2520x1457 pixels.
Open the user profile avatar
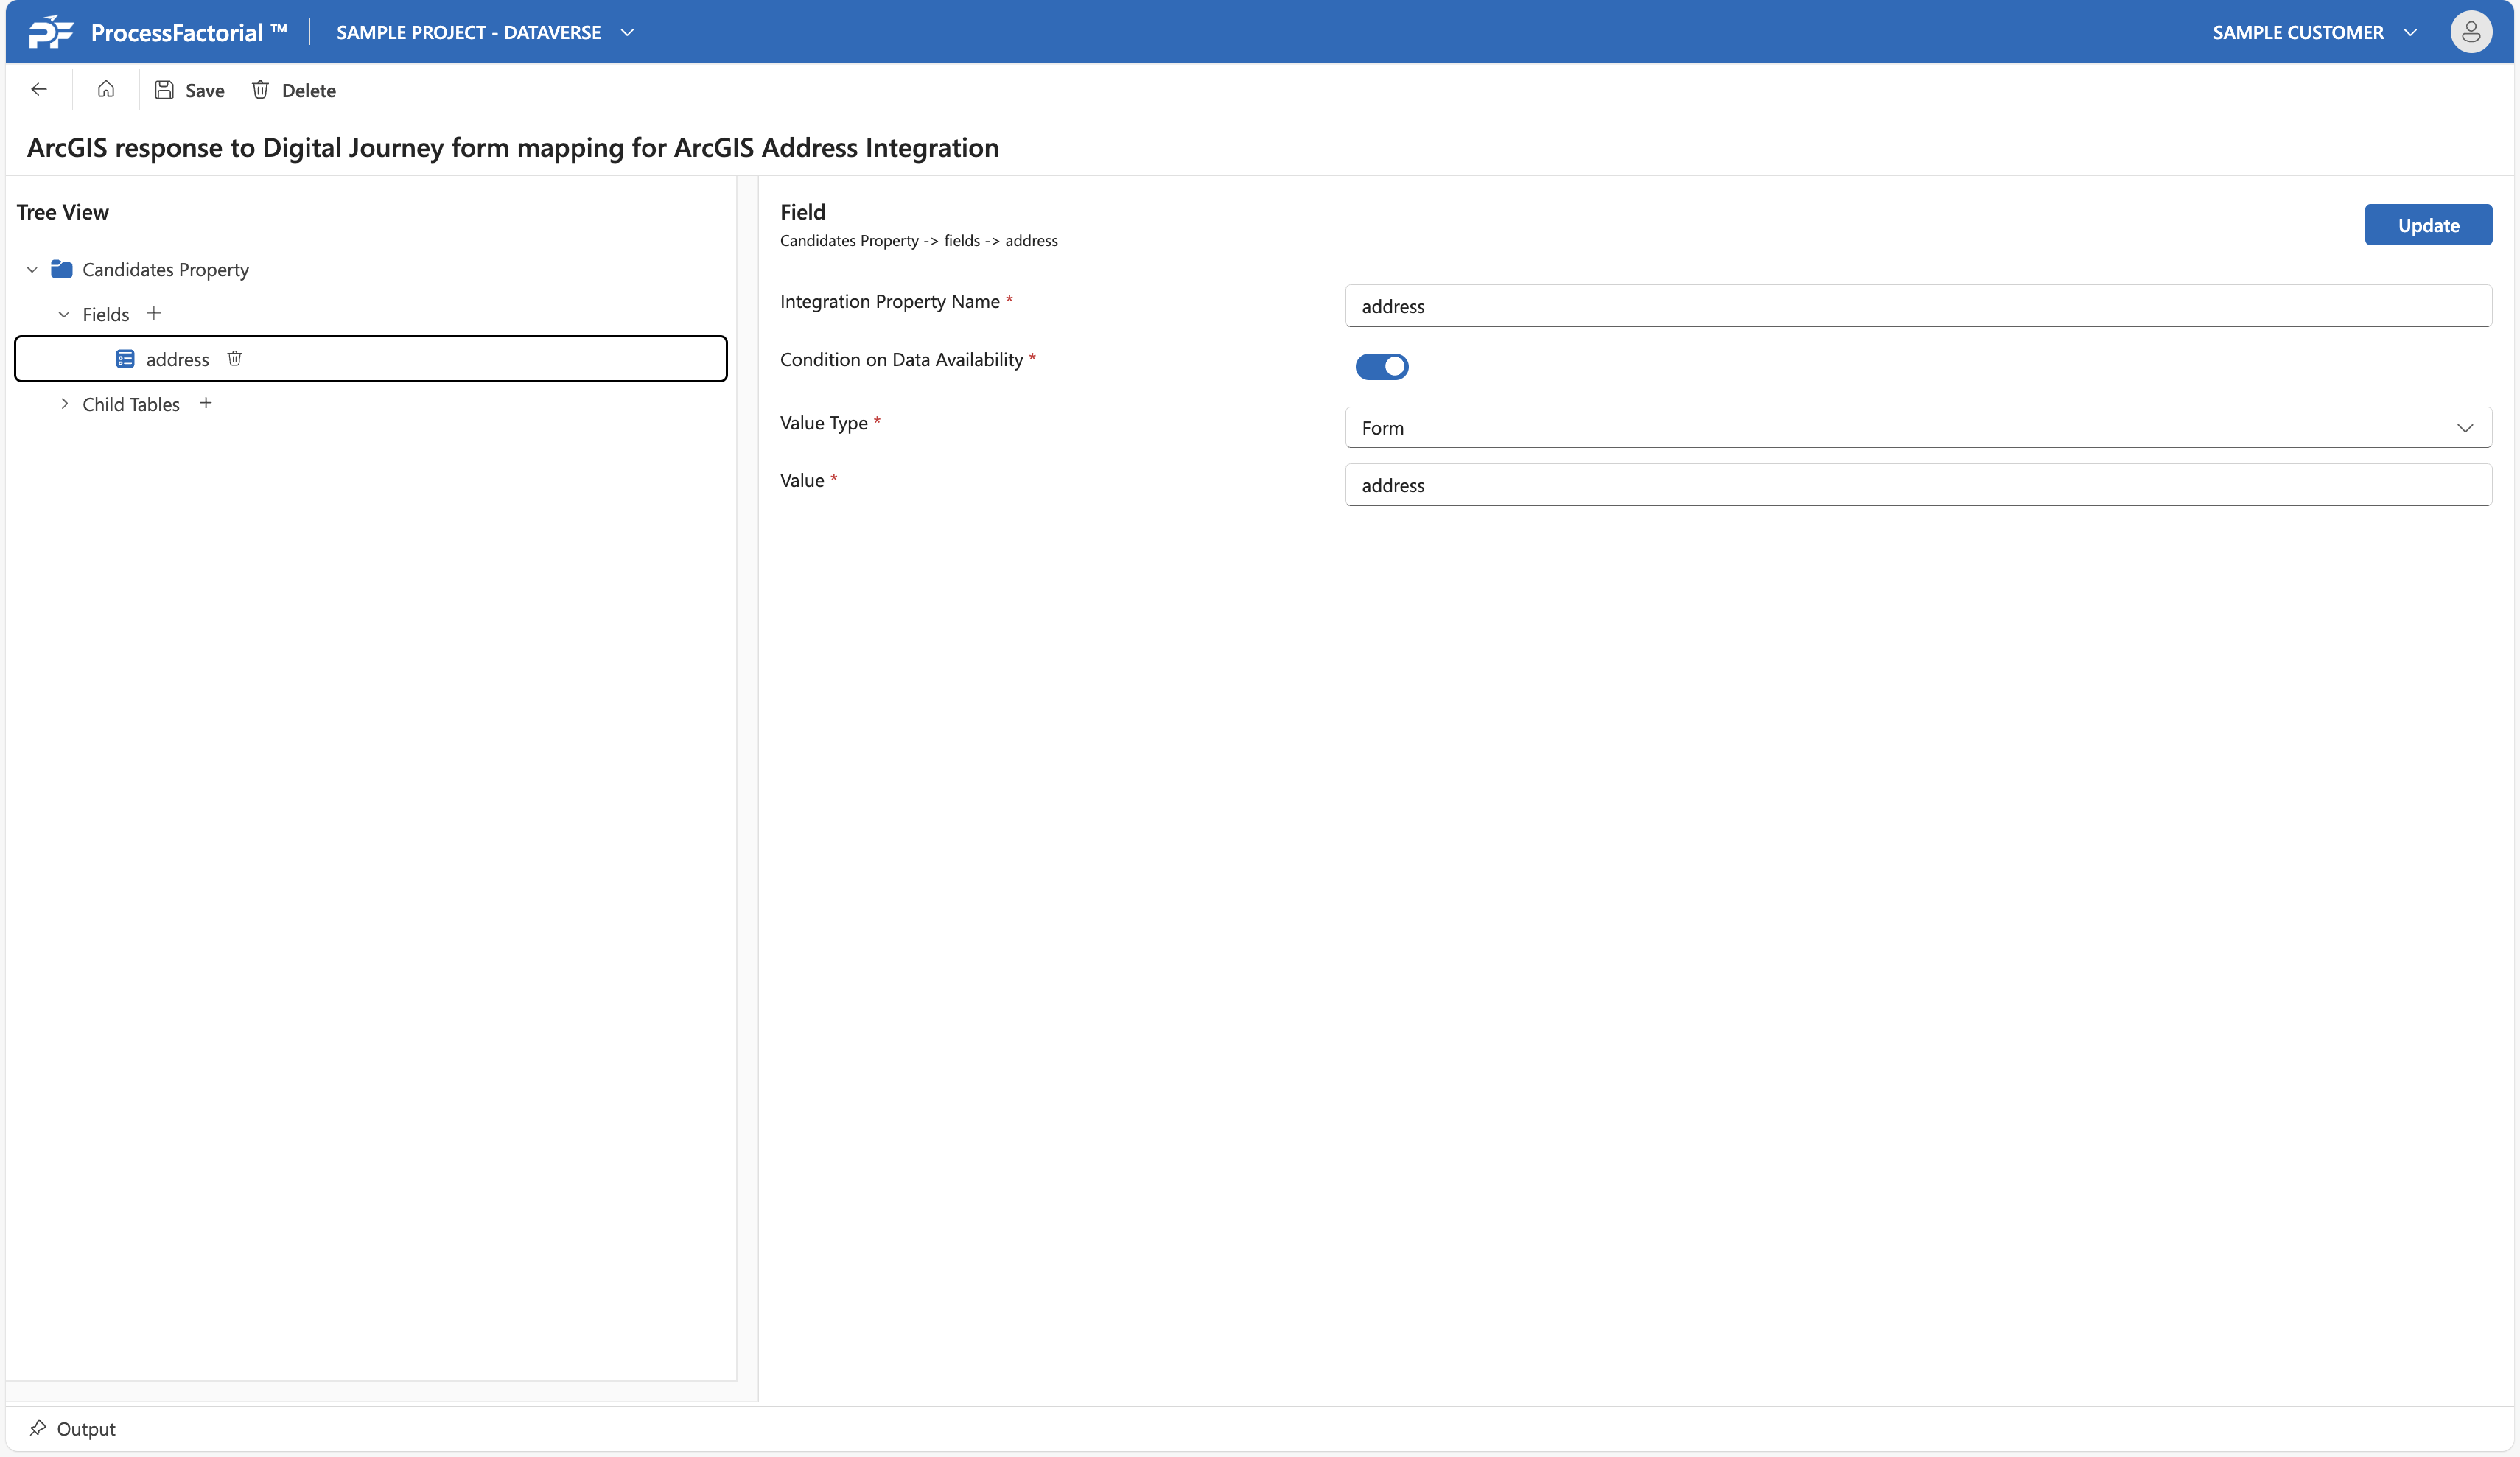click(x=2470, y=32)
